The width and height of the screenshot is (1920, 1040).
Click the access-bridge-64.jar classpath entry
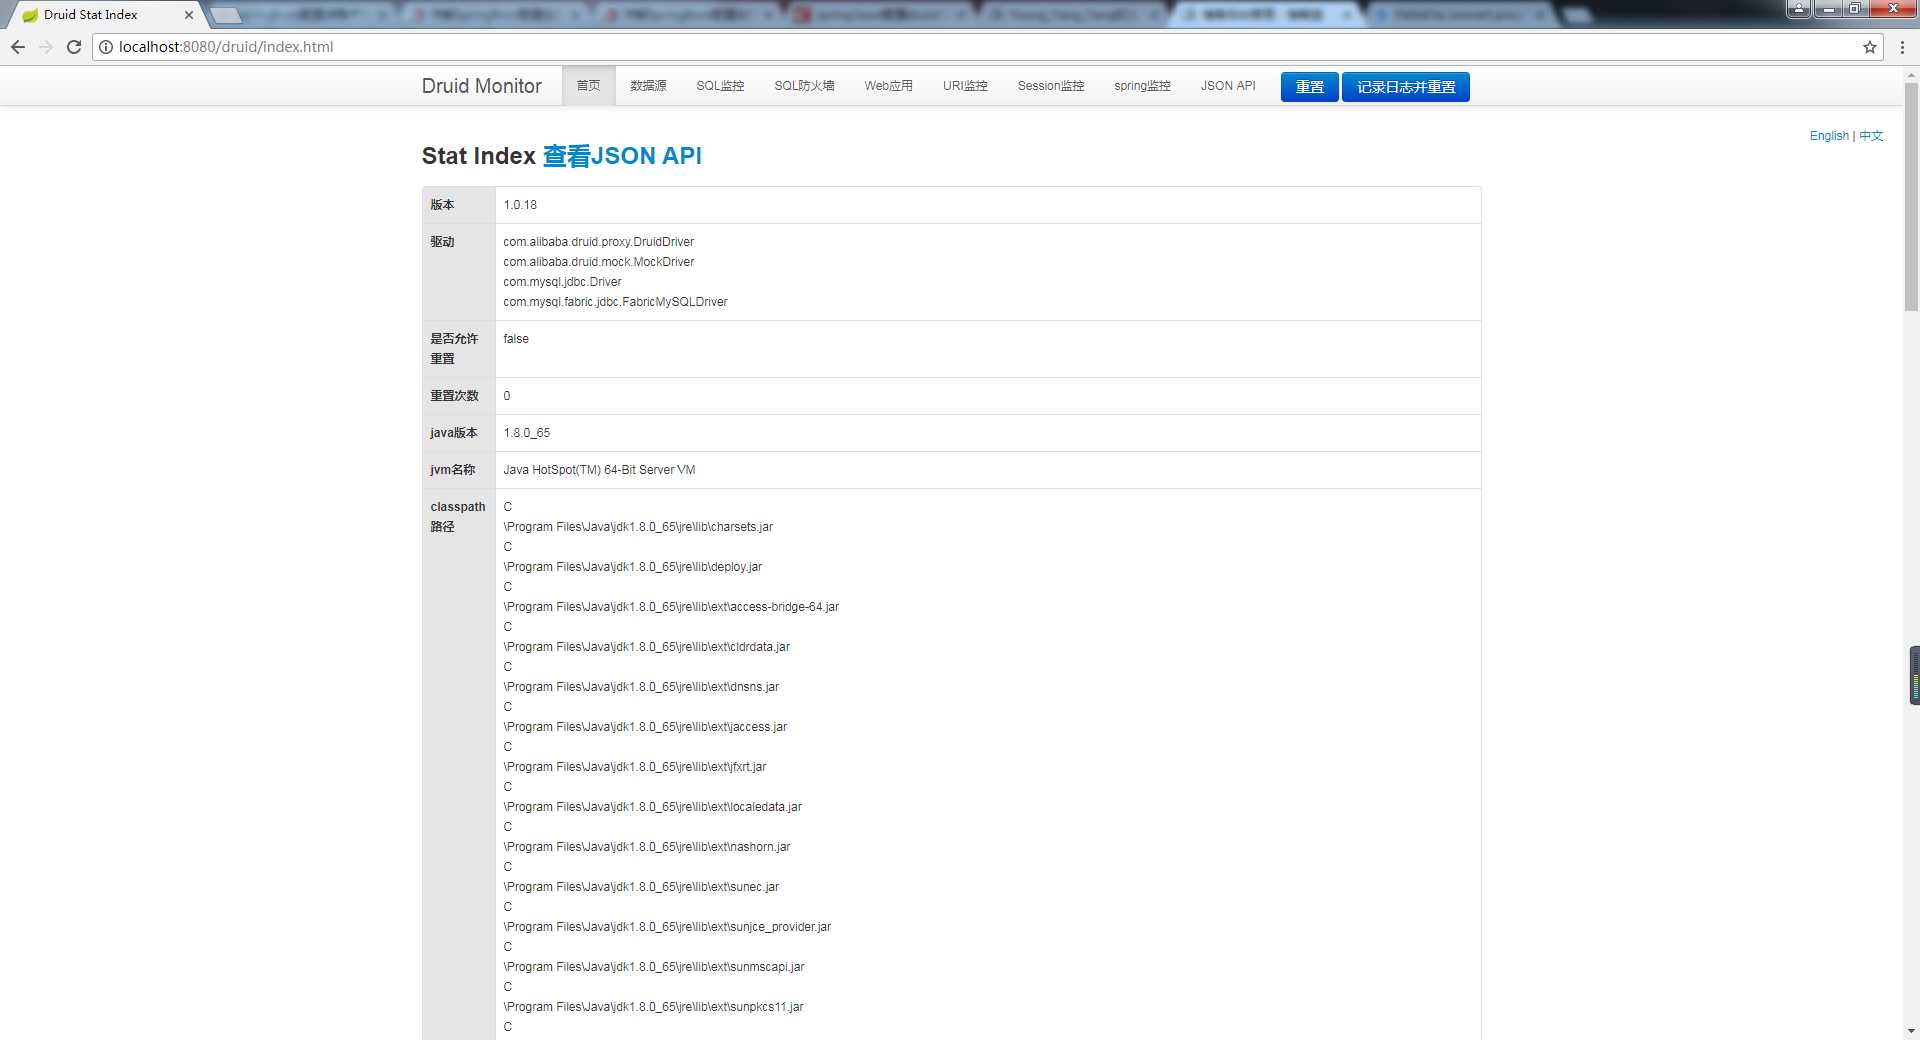click(x=671, y=607)
